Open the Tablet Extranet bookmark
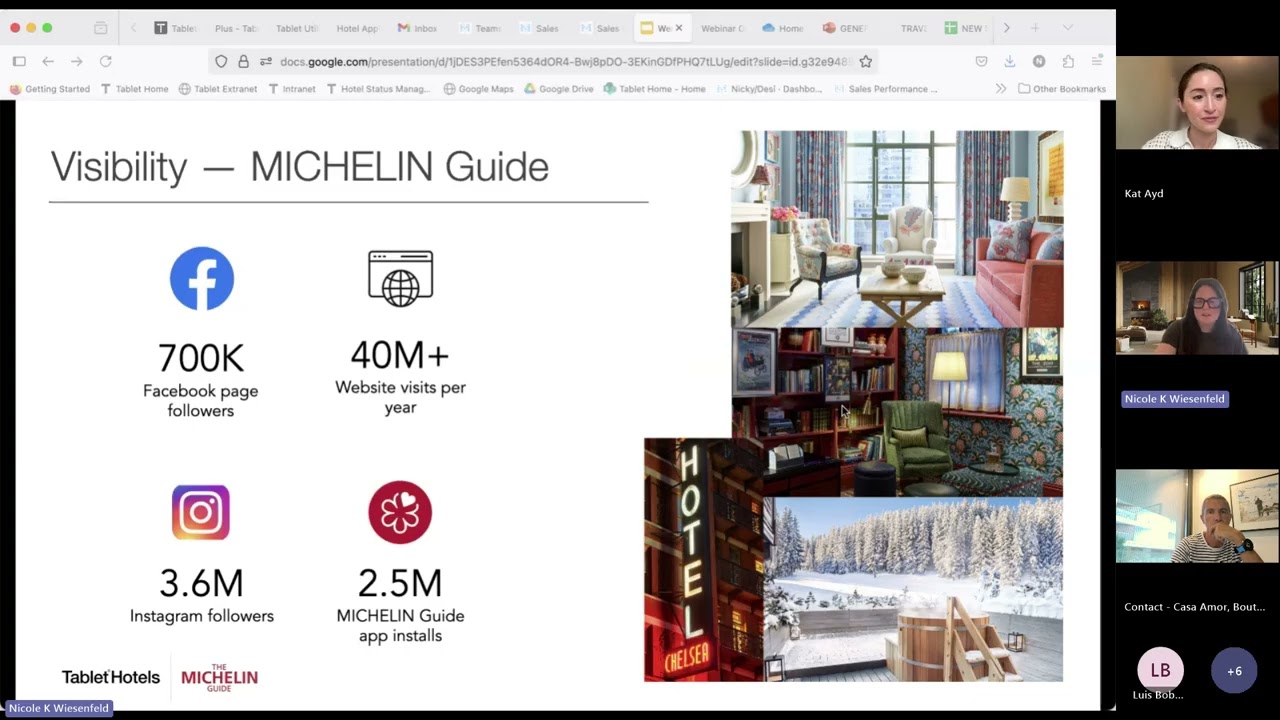The height and width of the screenshot is (720, 1280). coord(218,89)
